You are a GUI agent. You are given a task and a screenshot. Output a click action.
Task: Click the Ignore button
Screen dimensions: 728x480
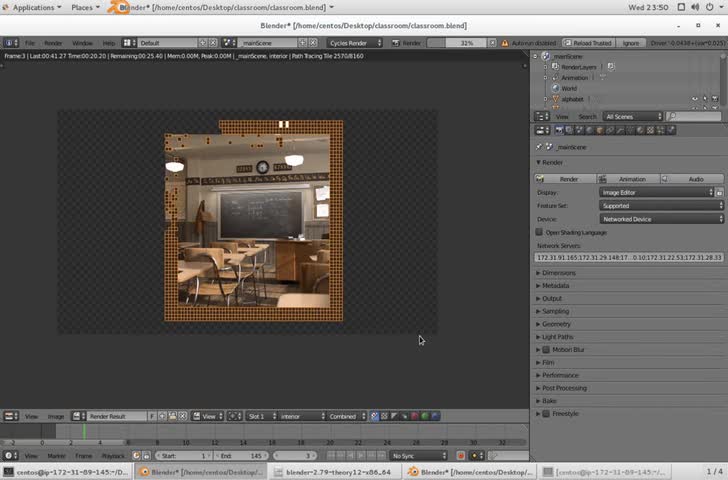tap(630, 43)
